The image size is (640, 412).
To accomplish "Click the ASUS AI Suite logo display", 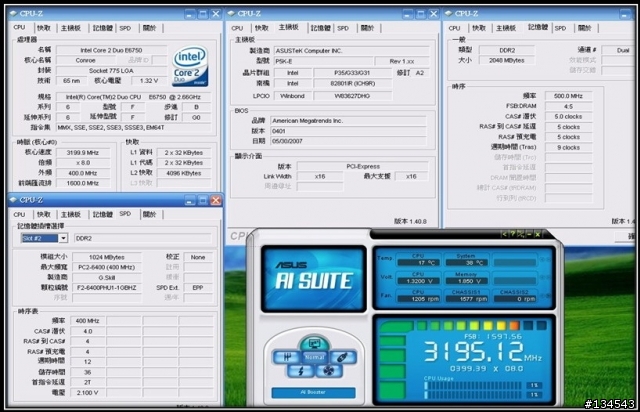I will pos(313,278).
